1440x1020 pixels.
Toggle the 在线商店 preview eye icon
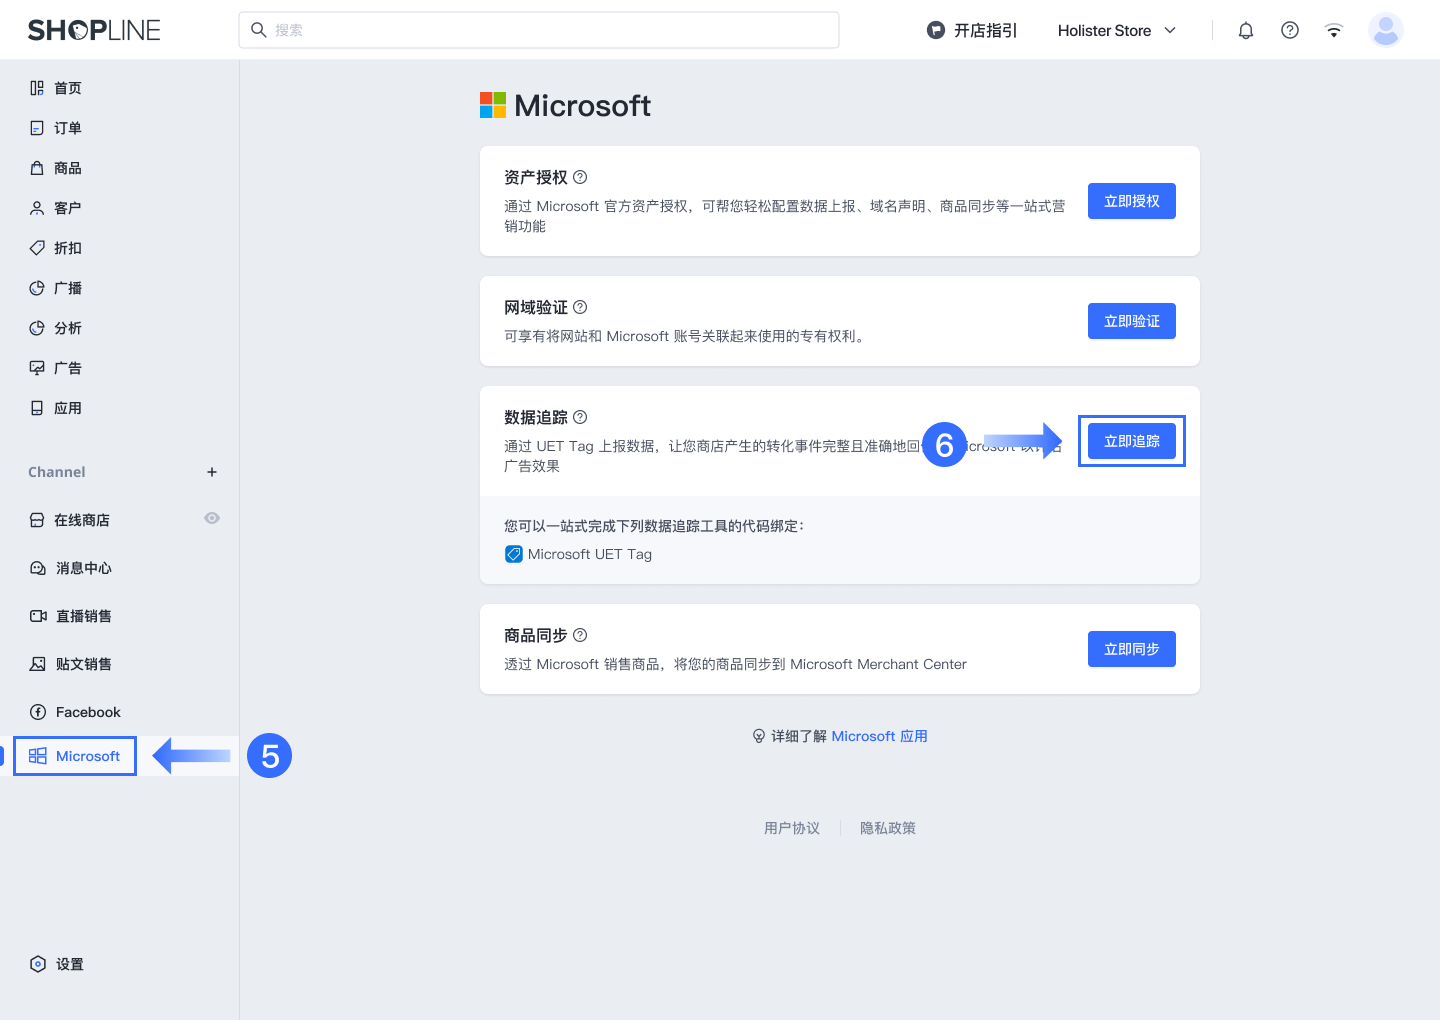tap(212, 518)
